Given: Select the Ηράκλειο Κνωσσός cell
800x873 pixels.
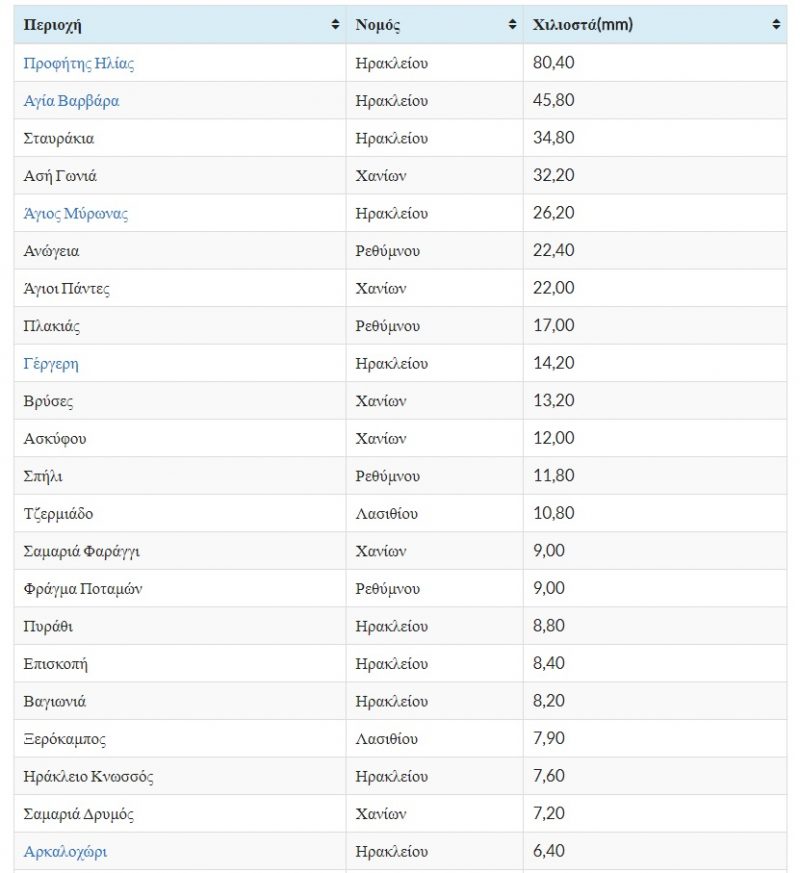Looking at the screenshot, I should click(x=88, y=777).
